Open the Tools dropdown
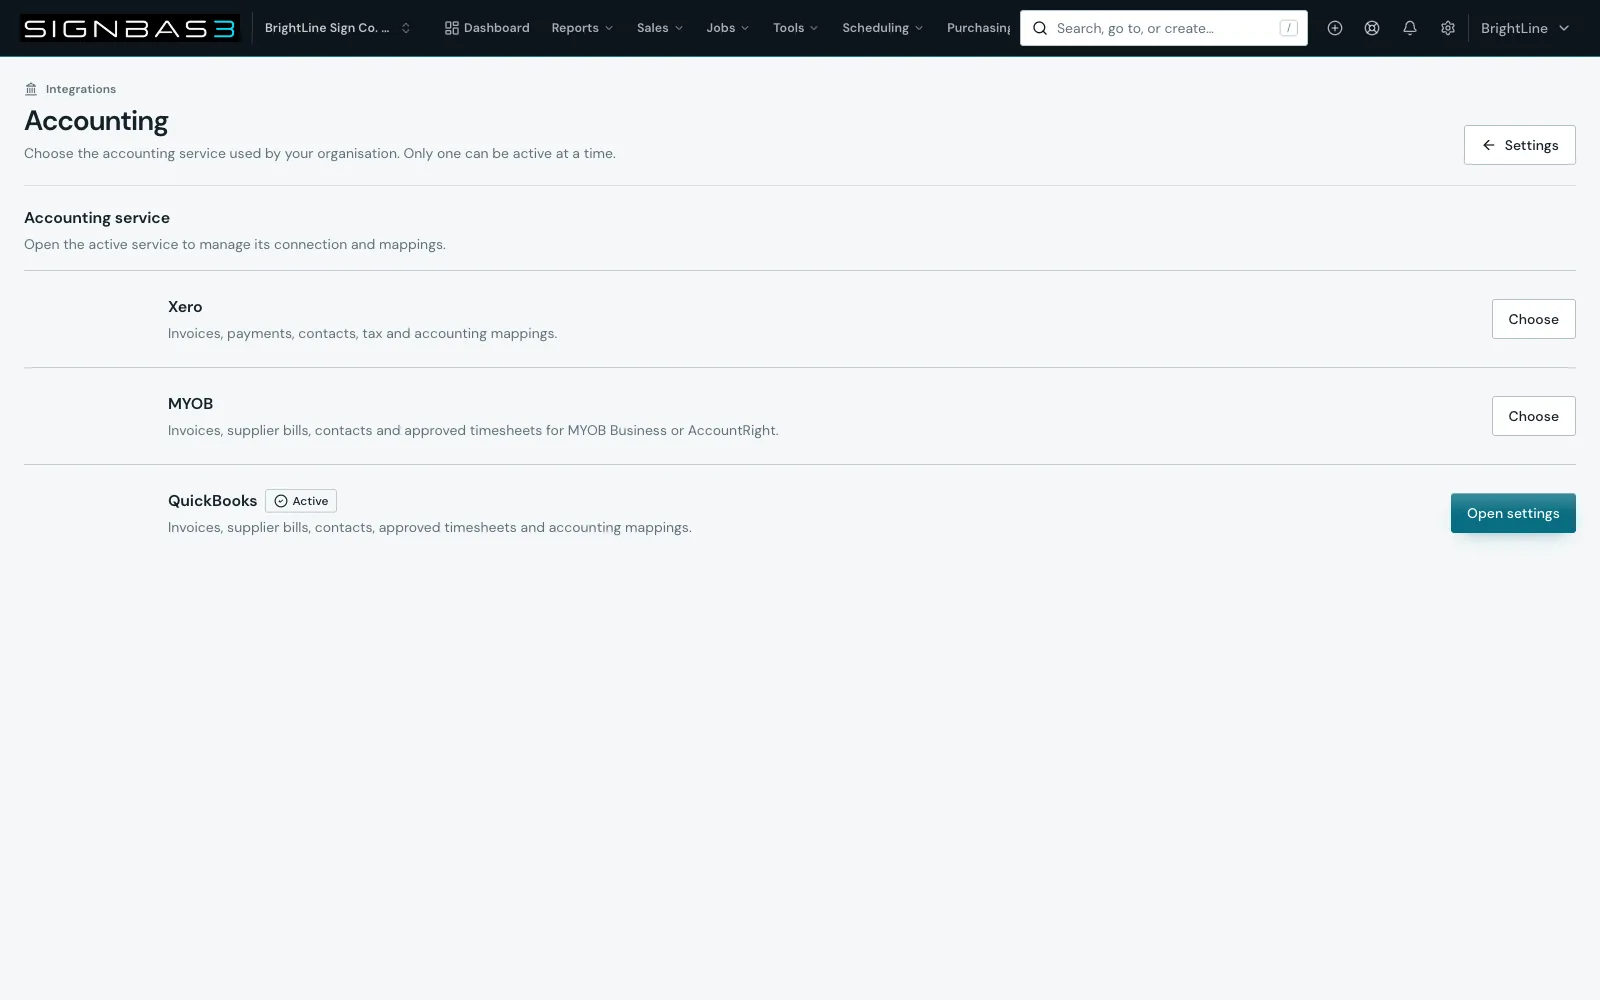Screen dimensions: 1600x1000 point(796,28)
